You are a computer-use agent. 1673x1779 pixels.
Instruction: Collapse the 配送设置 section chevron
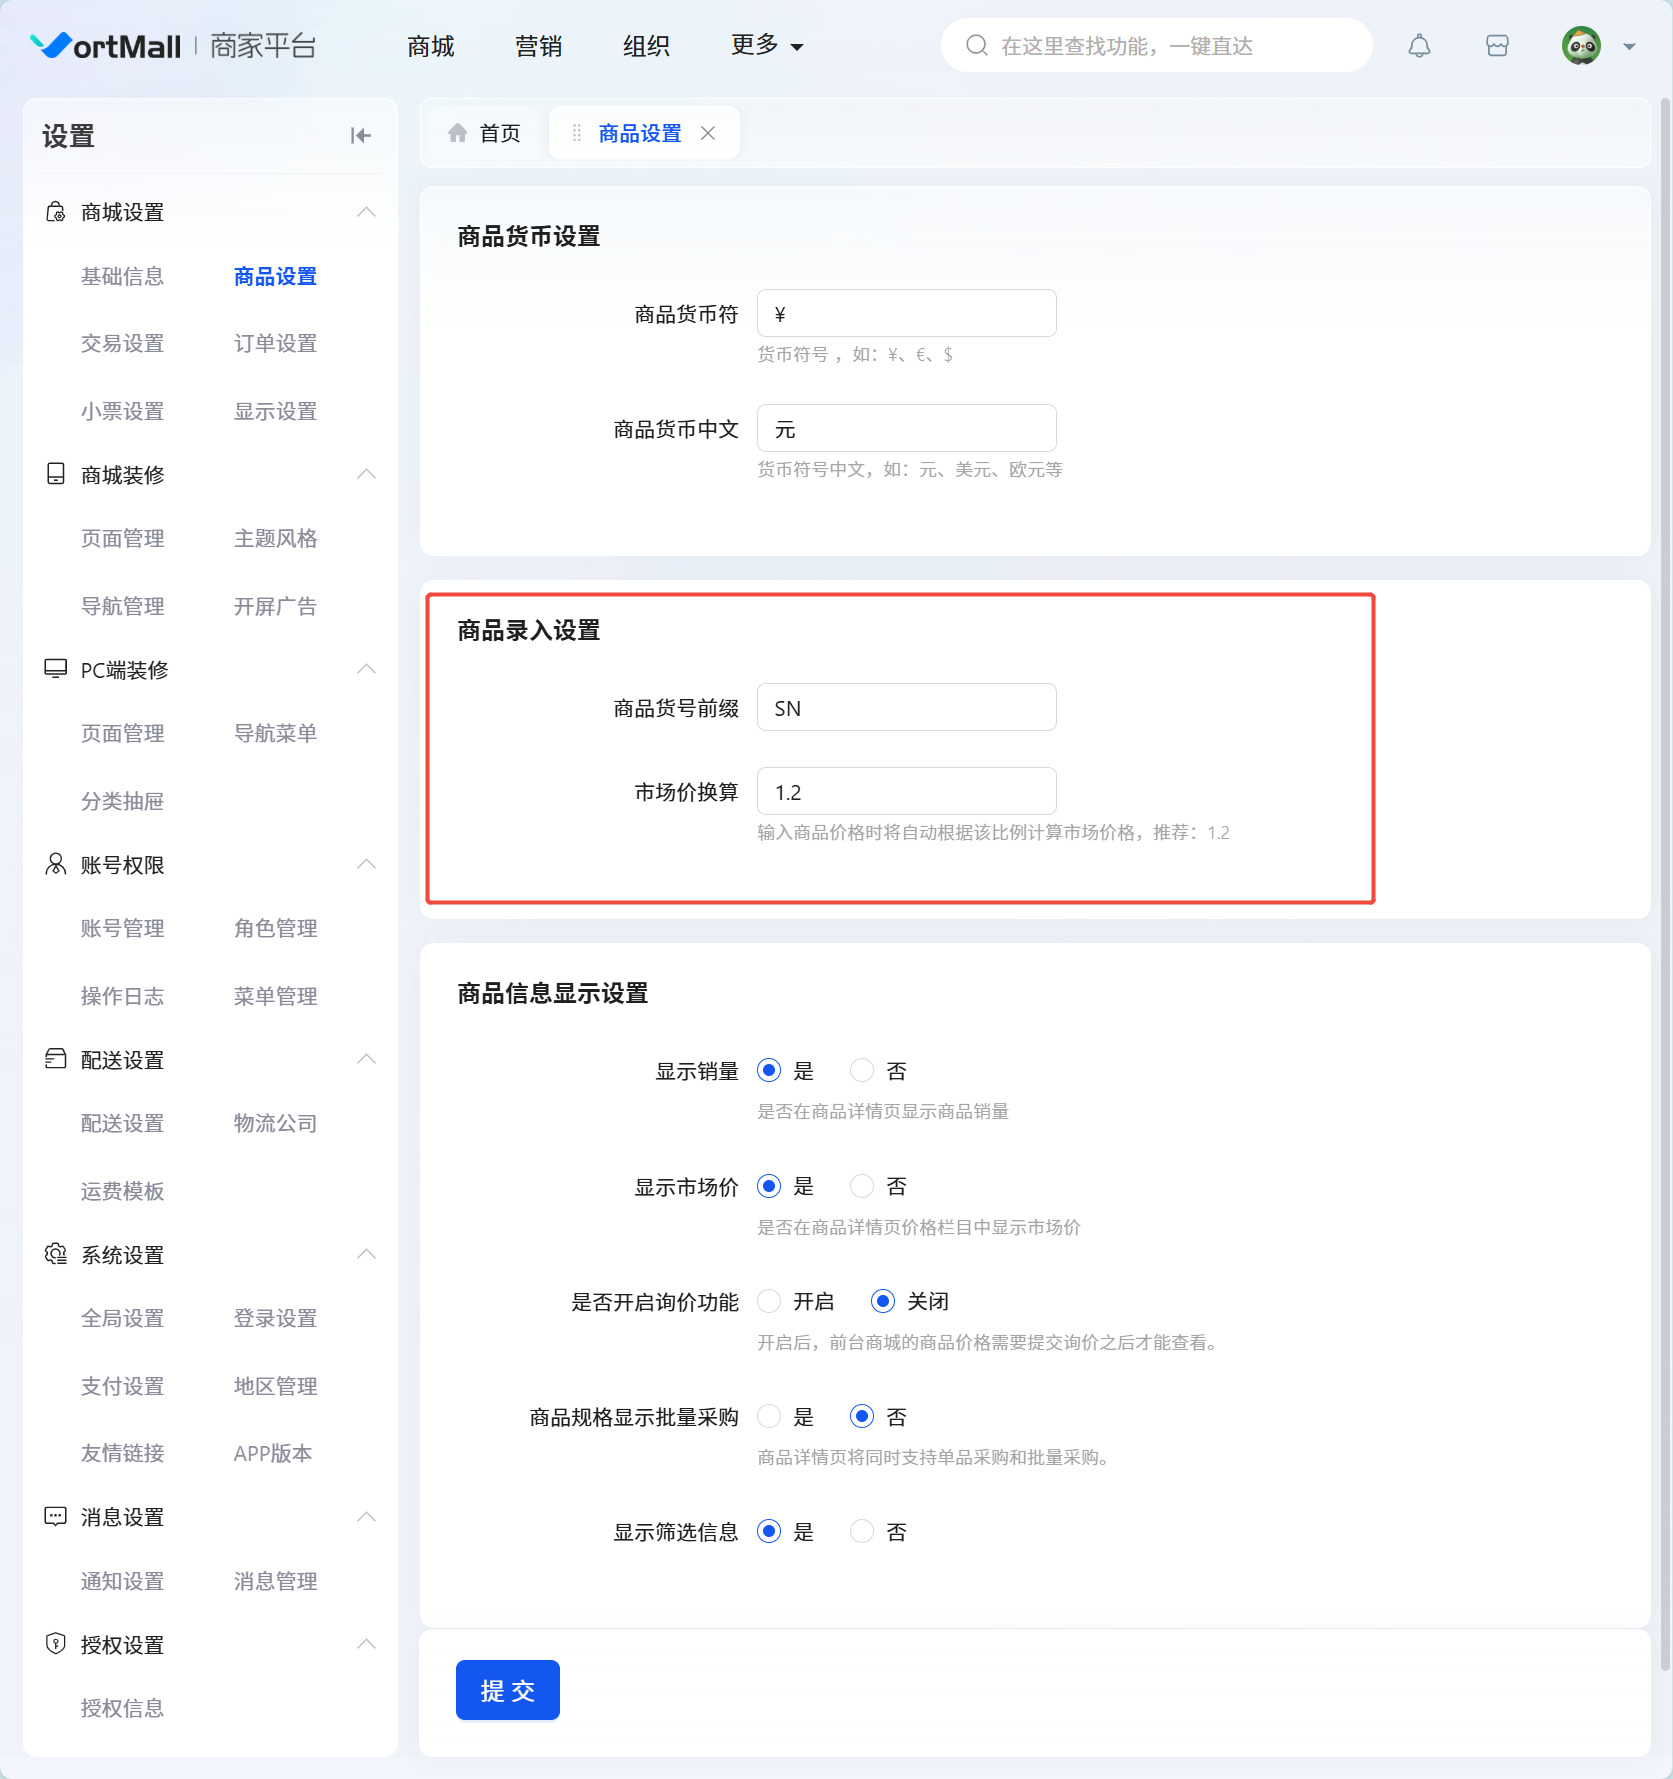[367, 1059]
